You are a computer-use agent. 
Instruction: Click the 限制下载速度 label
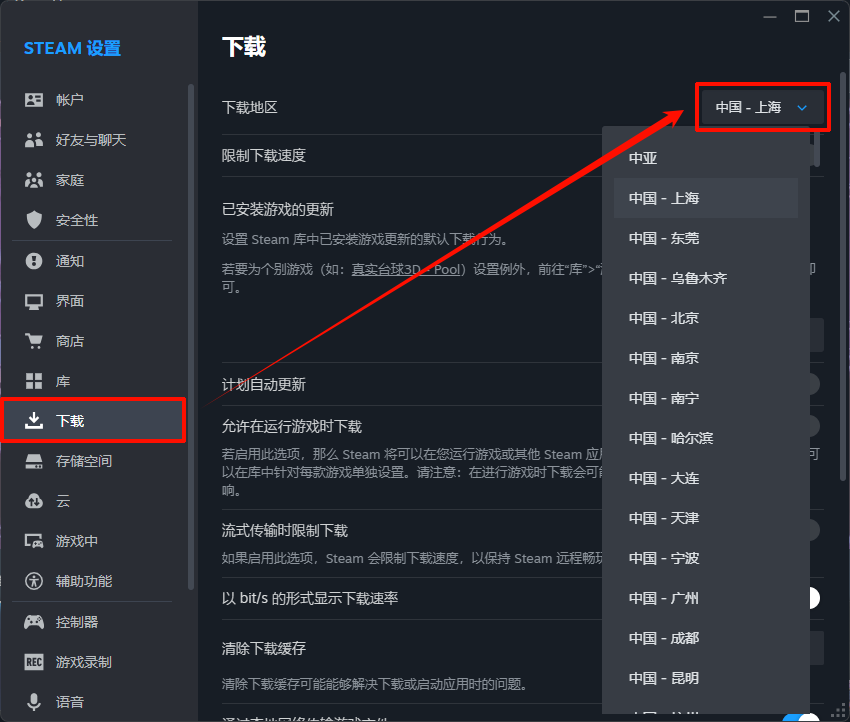[263, 156]
